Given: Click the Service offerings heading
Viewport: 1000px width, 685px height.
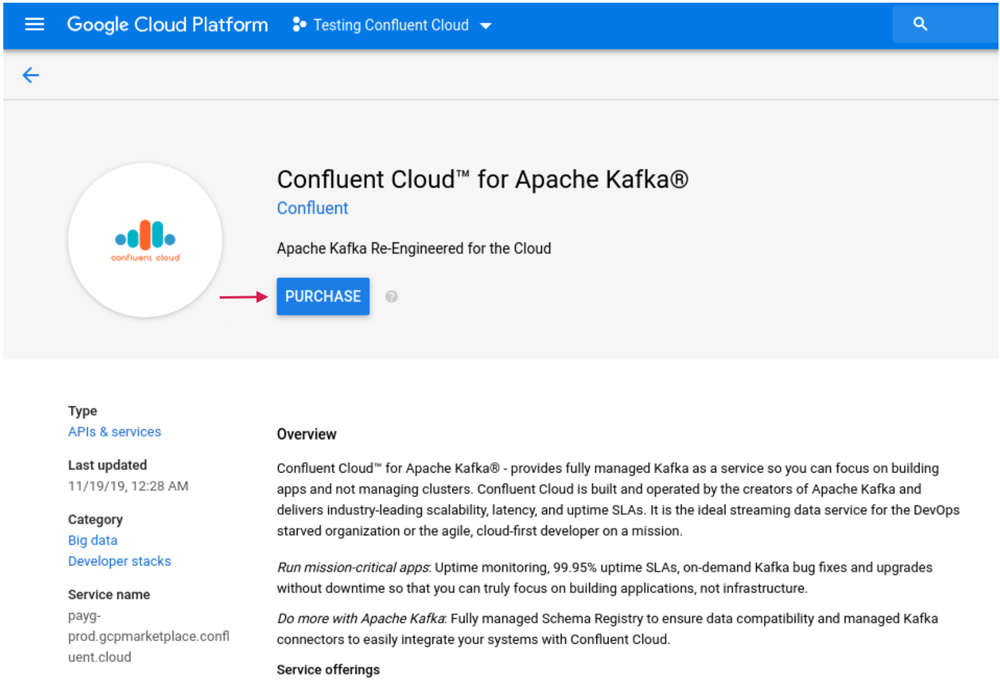Looking at the screenshot, I should pyautogui.click(x=328, y=670).
